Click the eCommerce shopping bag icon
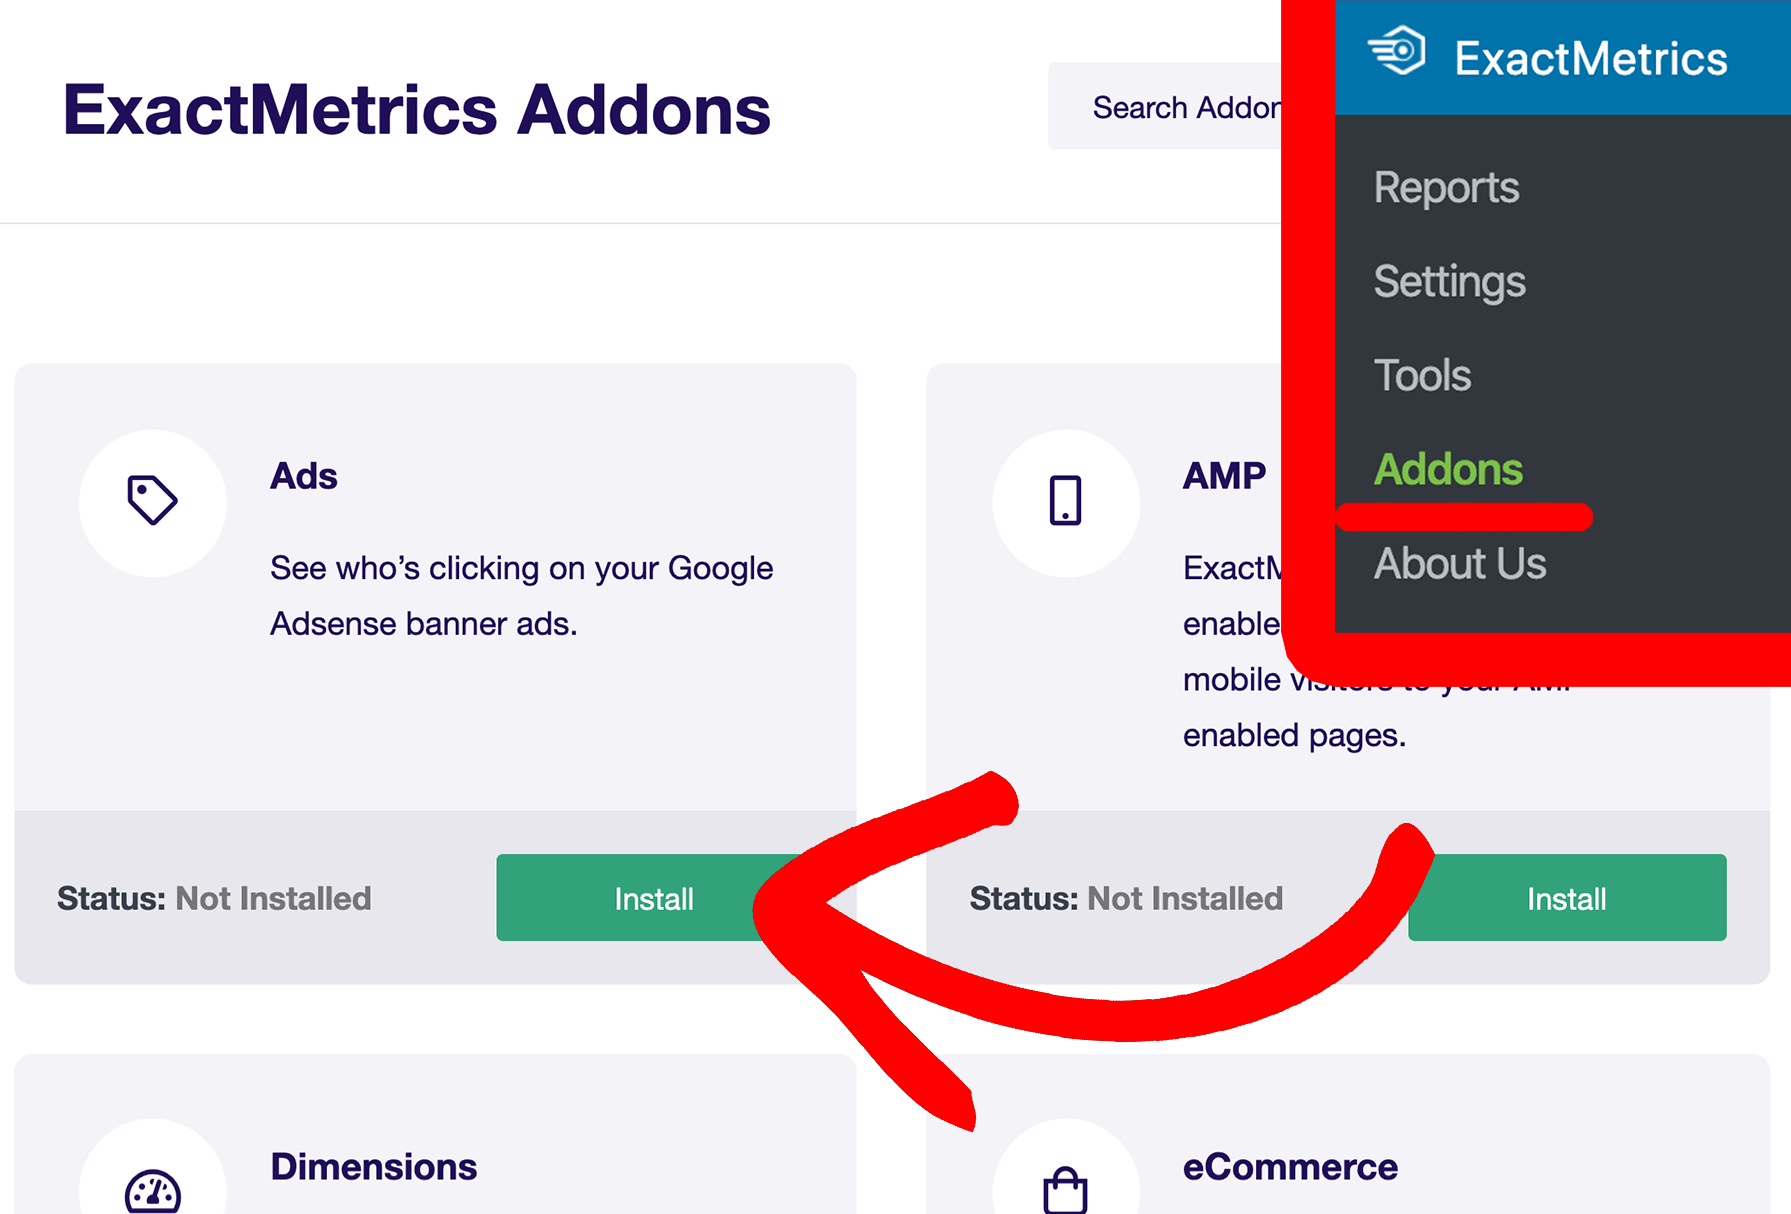The height and width of the screenshot is (1214, 1791). point(1065,1190)
